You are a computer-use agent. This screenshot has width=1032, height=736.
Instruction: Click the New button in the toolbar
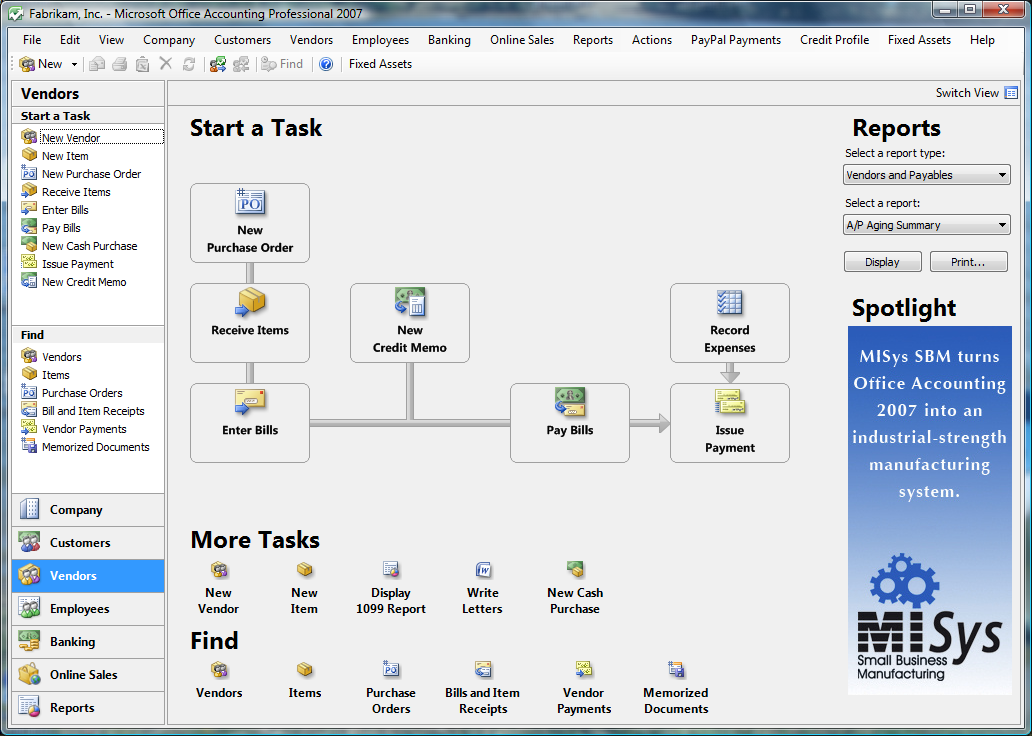(41, 64)
